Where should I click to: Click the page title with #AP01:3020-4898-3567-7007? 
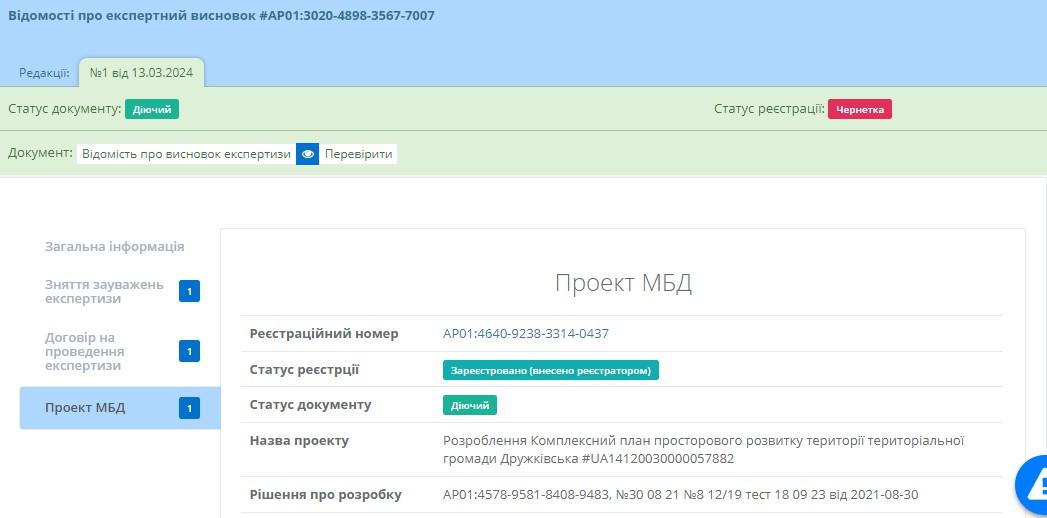coord(221,16)
